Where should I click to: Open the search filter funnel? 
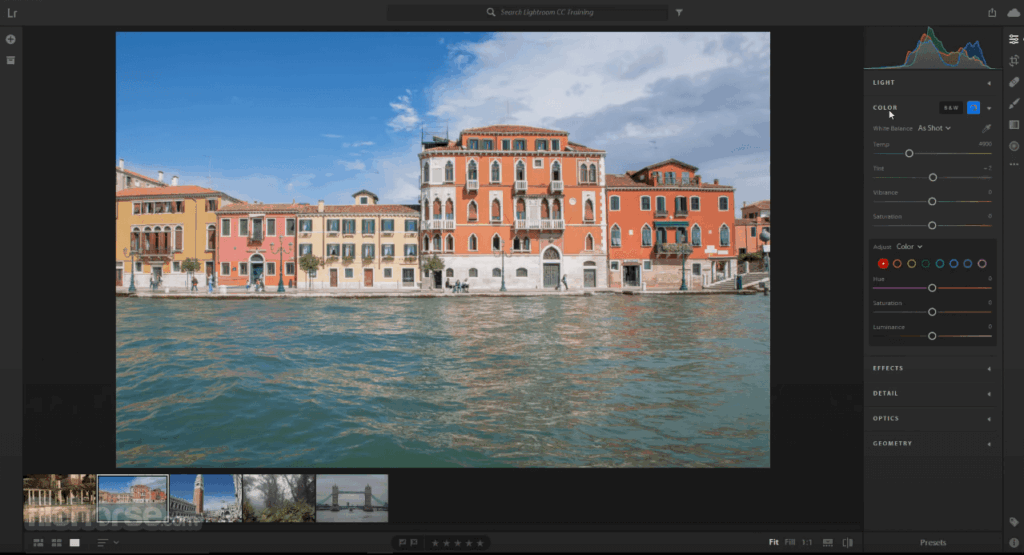679,12
